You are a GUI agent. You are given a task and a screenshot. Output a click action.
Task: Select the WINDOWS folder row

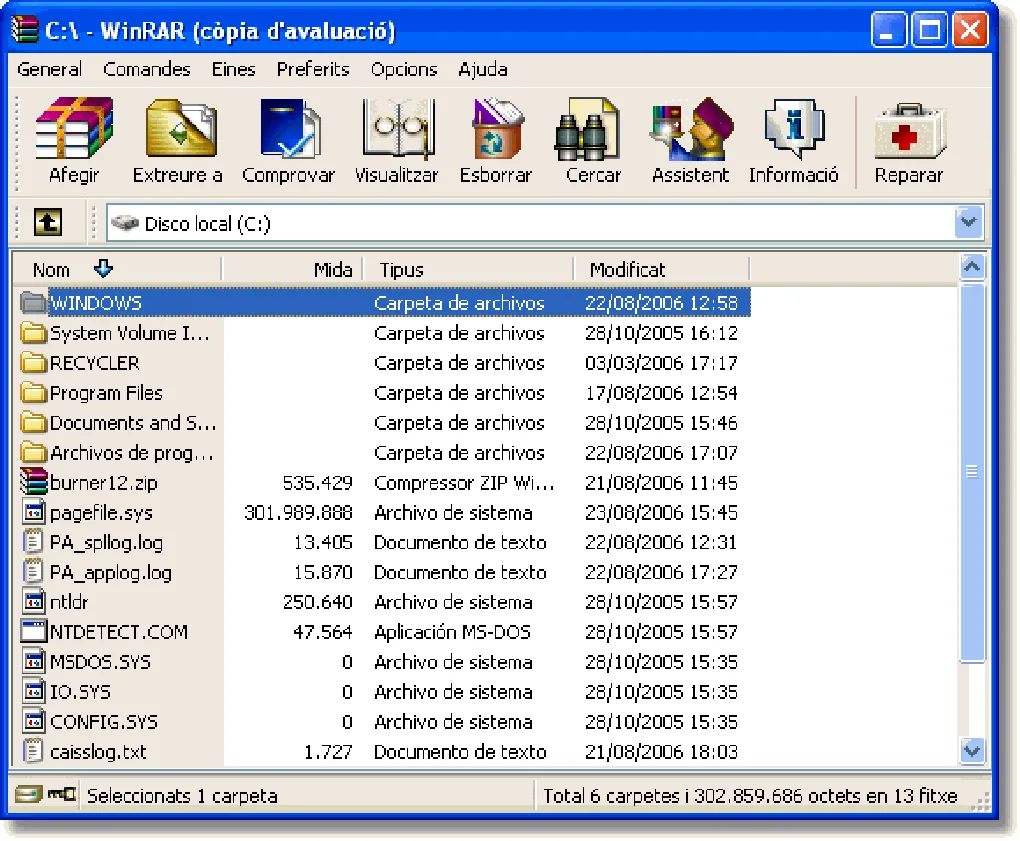tap(384, 302)
